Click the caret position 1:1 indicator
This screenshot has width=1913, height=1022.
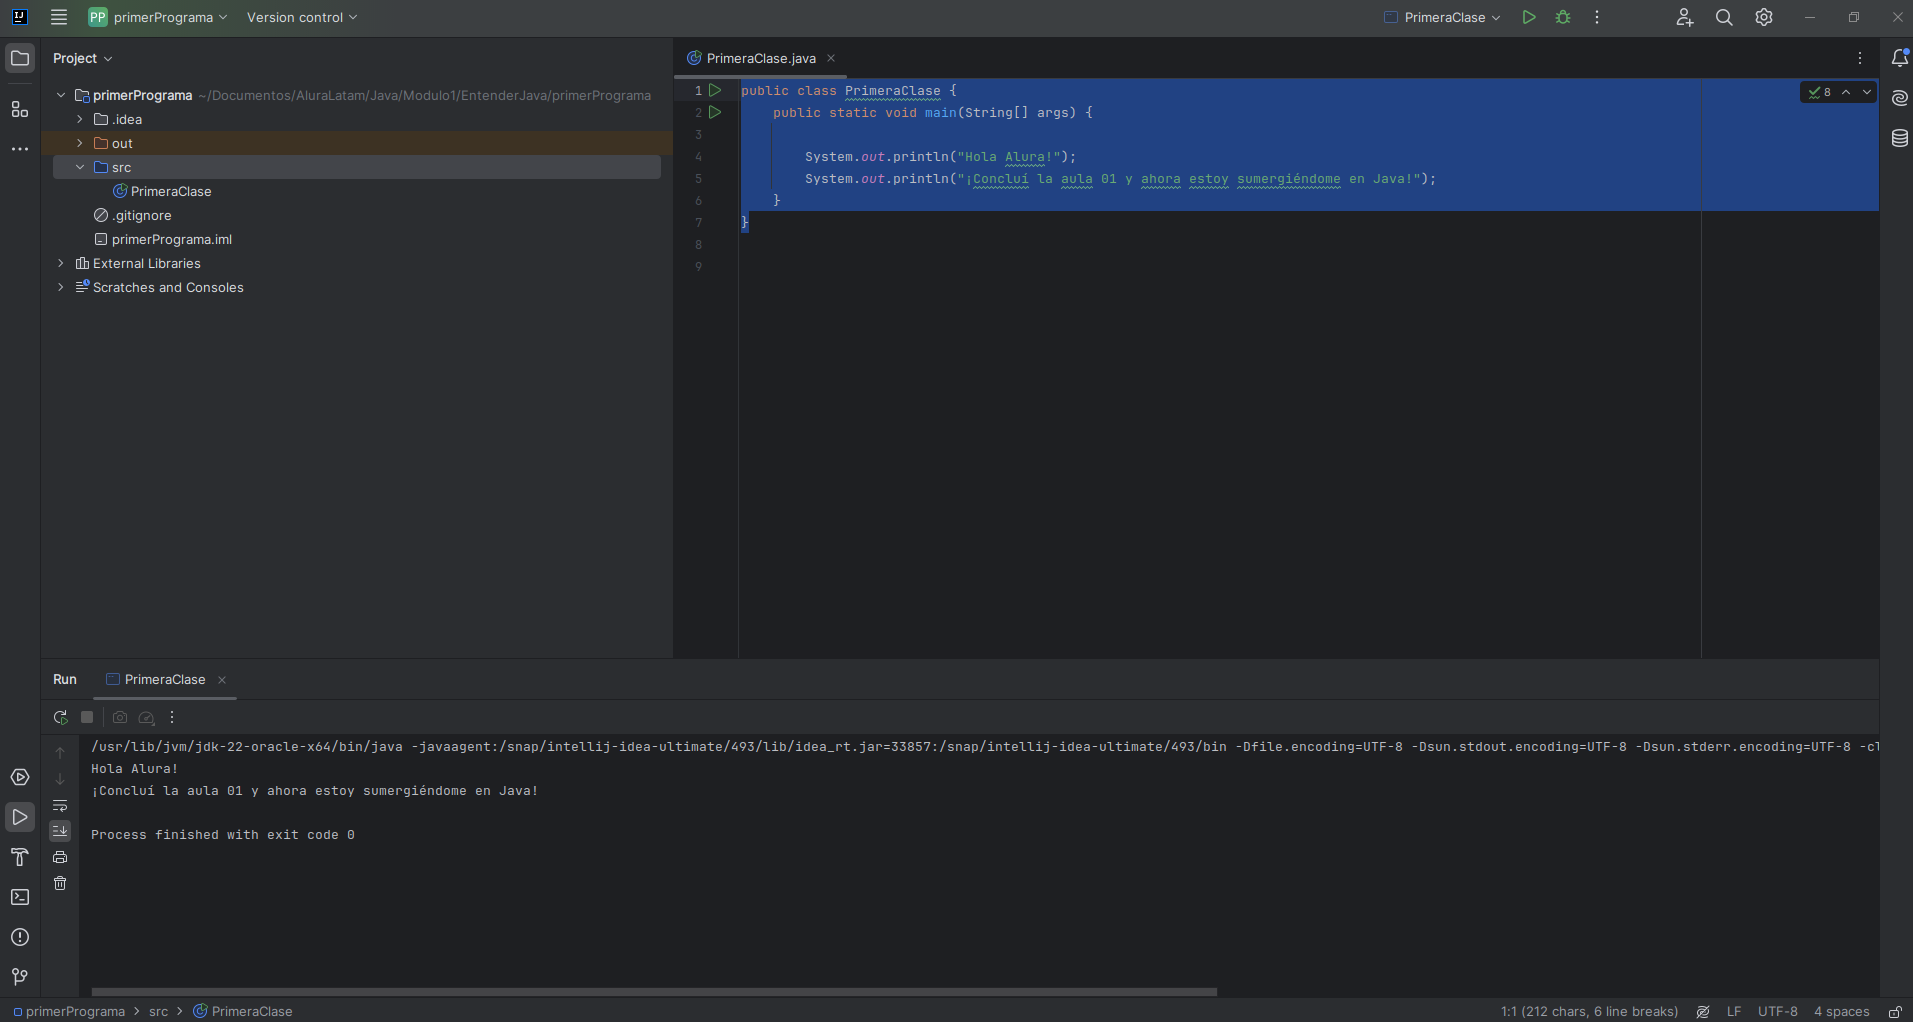click(x=1589, y=1011)
